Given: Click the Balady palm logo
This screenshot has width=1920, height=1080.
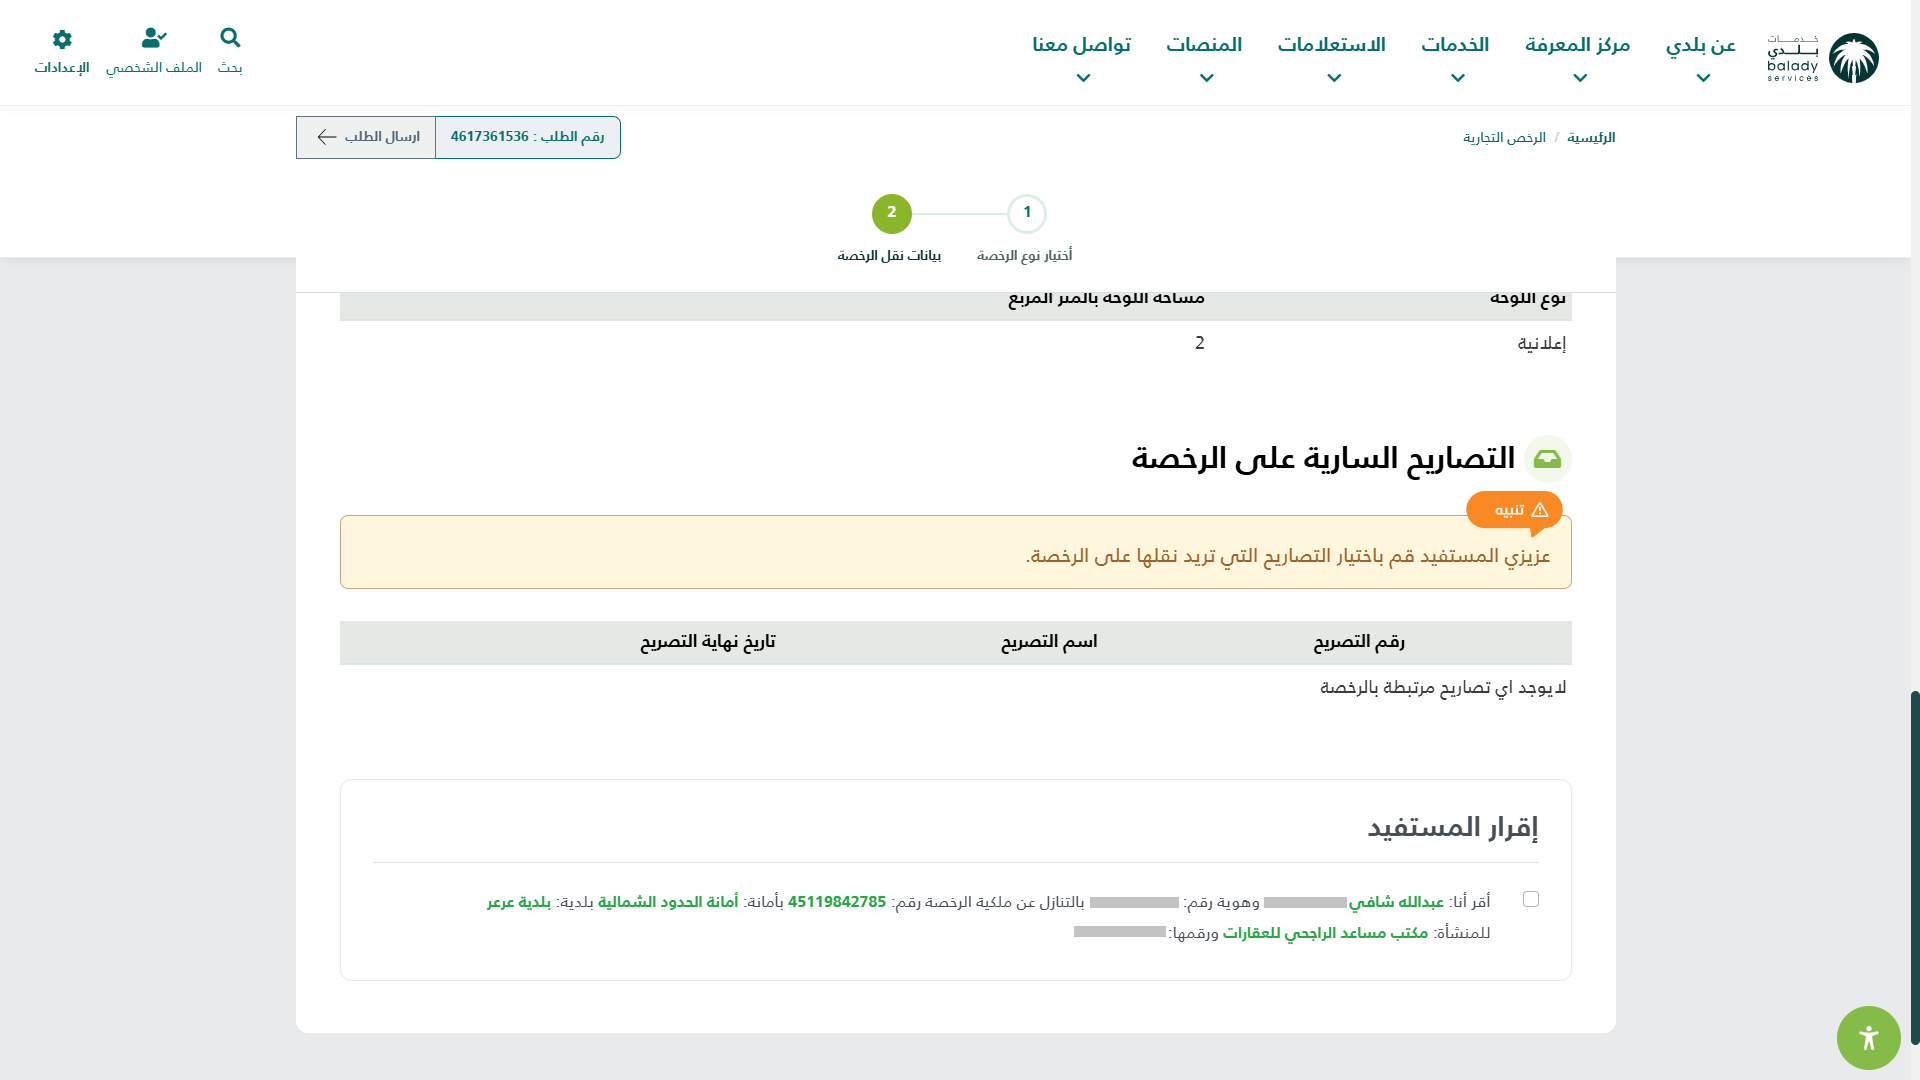Looking at the screenshot, I should click(1853, 58).
